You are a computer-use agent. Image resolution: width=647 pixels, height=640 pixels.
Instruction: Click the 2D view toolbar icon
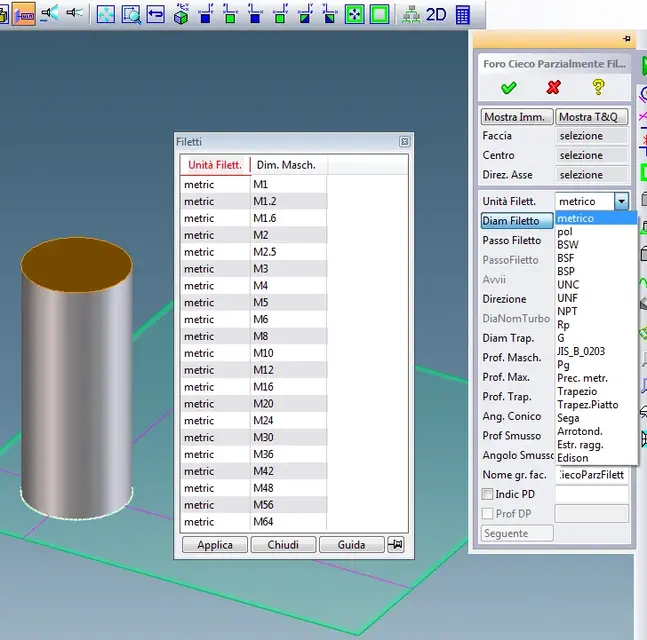click(436, 15)
